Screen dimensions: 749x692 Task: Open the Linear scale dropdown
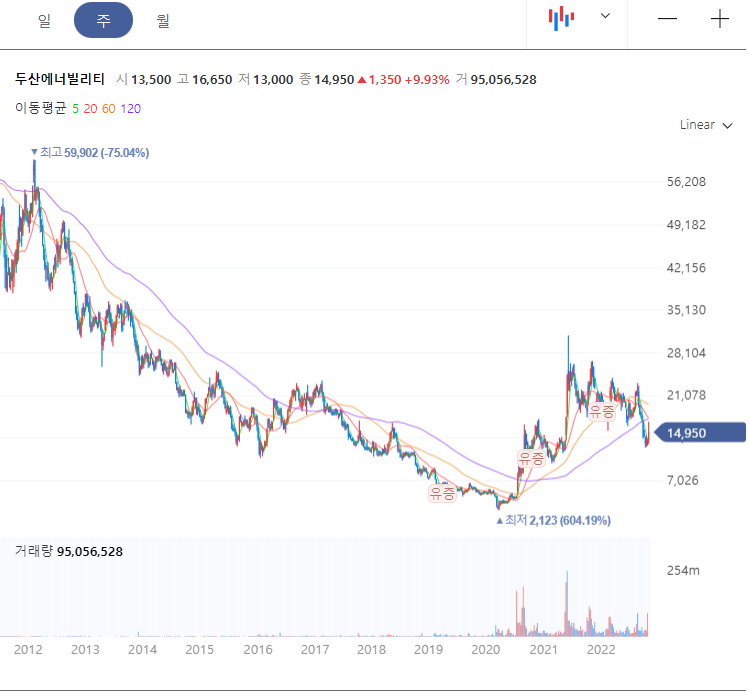click(706, 125)
